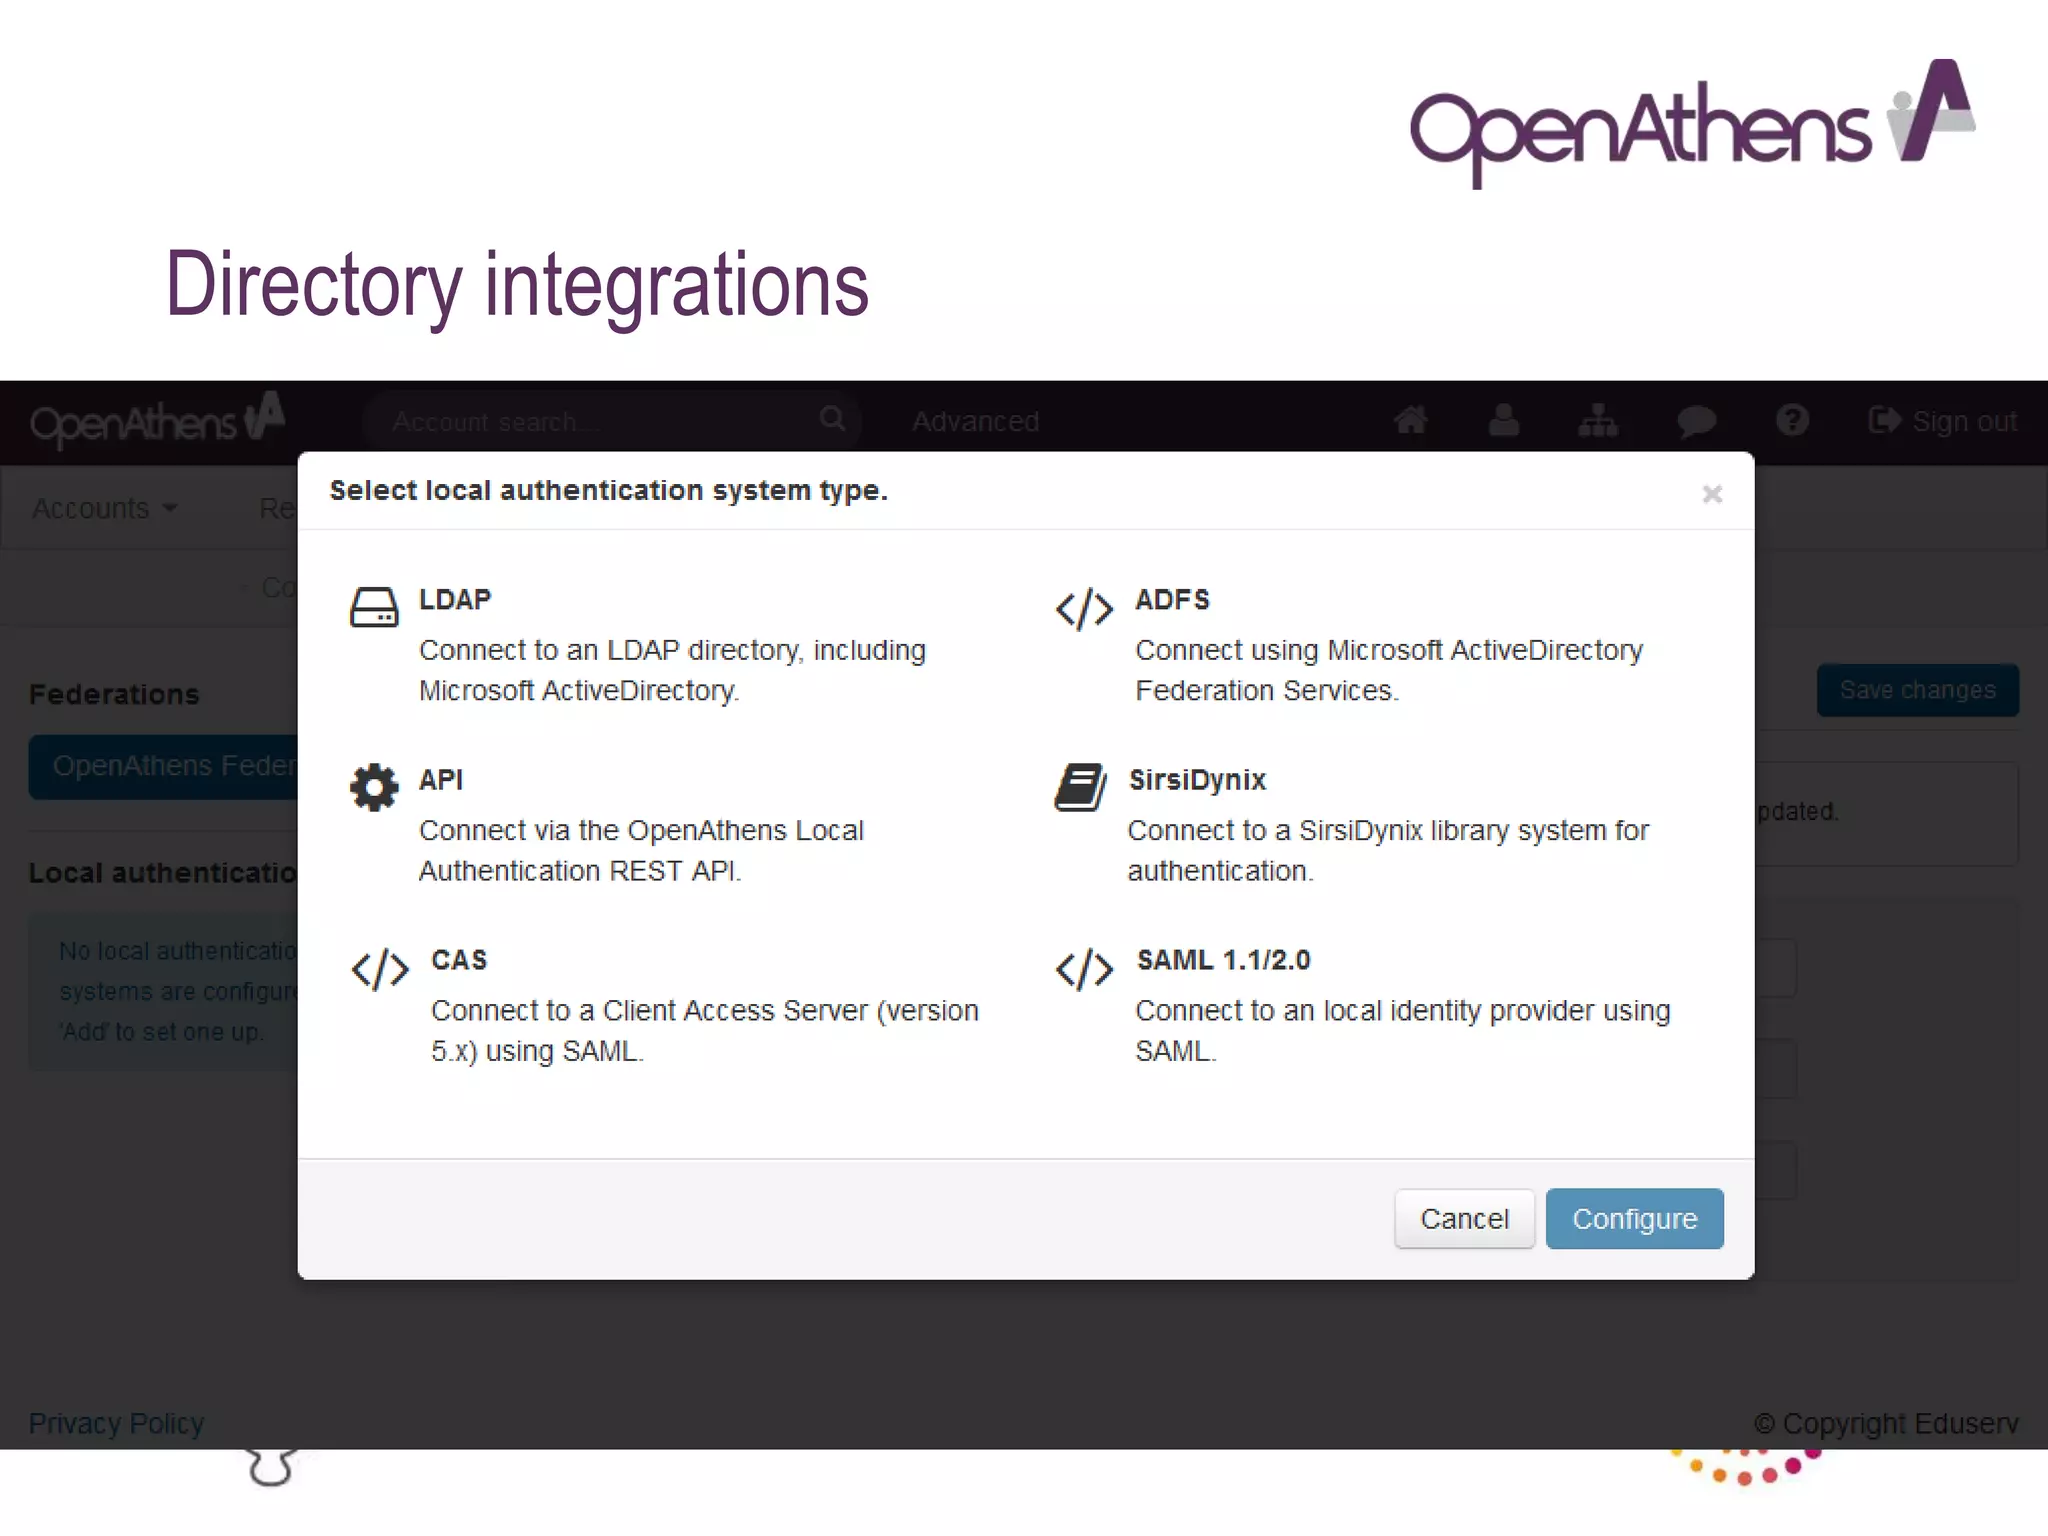Select the LDAP drive icon
The width and height of the screenshot is (2048, 1536).
point(374,607)
